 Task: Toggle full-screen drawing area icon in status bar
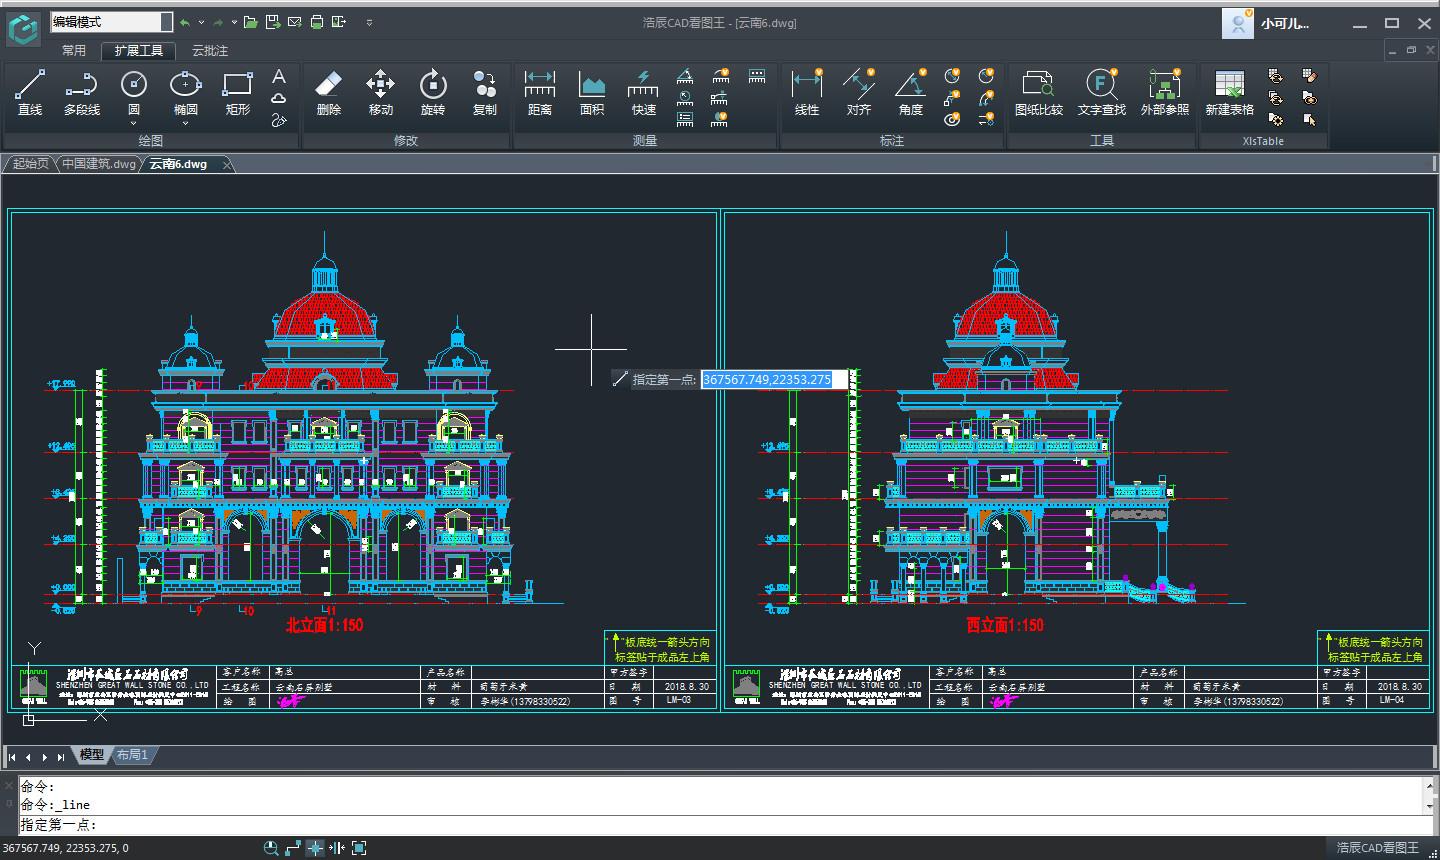point(358,847)
